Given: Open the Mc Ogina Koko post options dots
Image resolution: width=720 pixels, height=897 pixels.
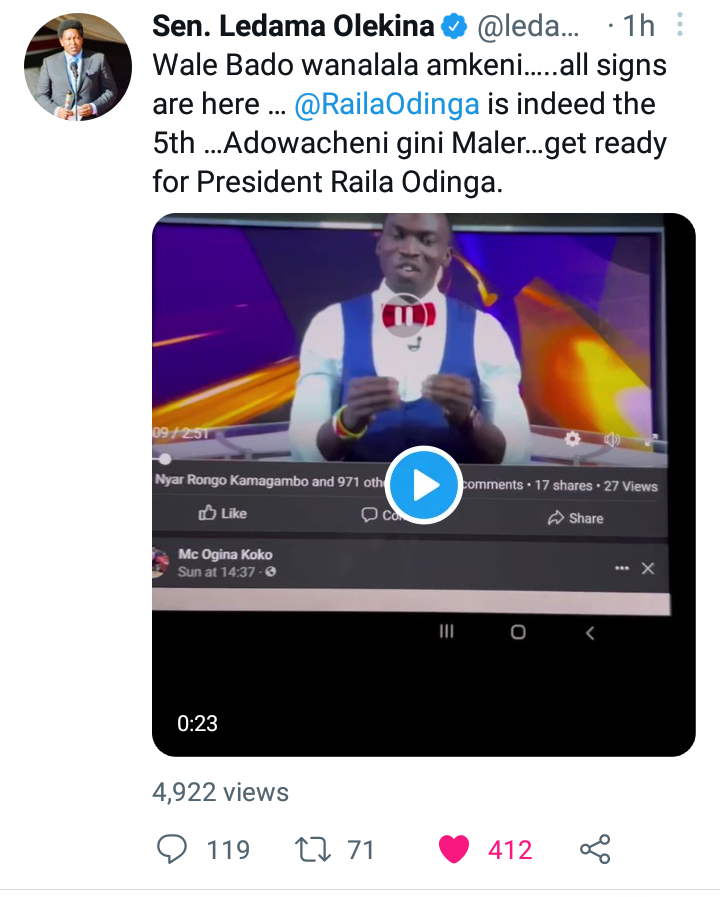Looking at the screenshot, I should [x=622, y=568].
